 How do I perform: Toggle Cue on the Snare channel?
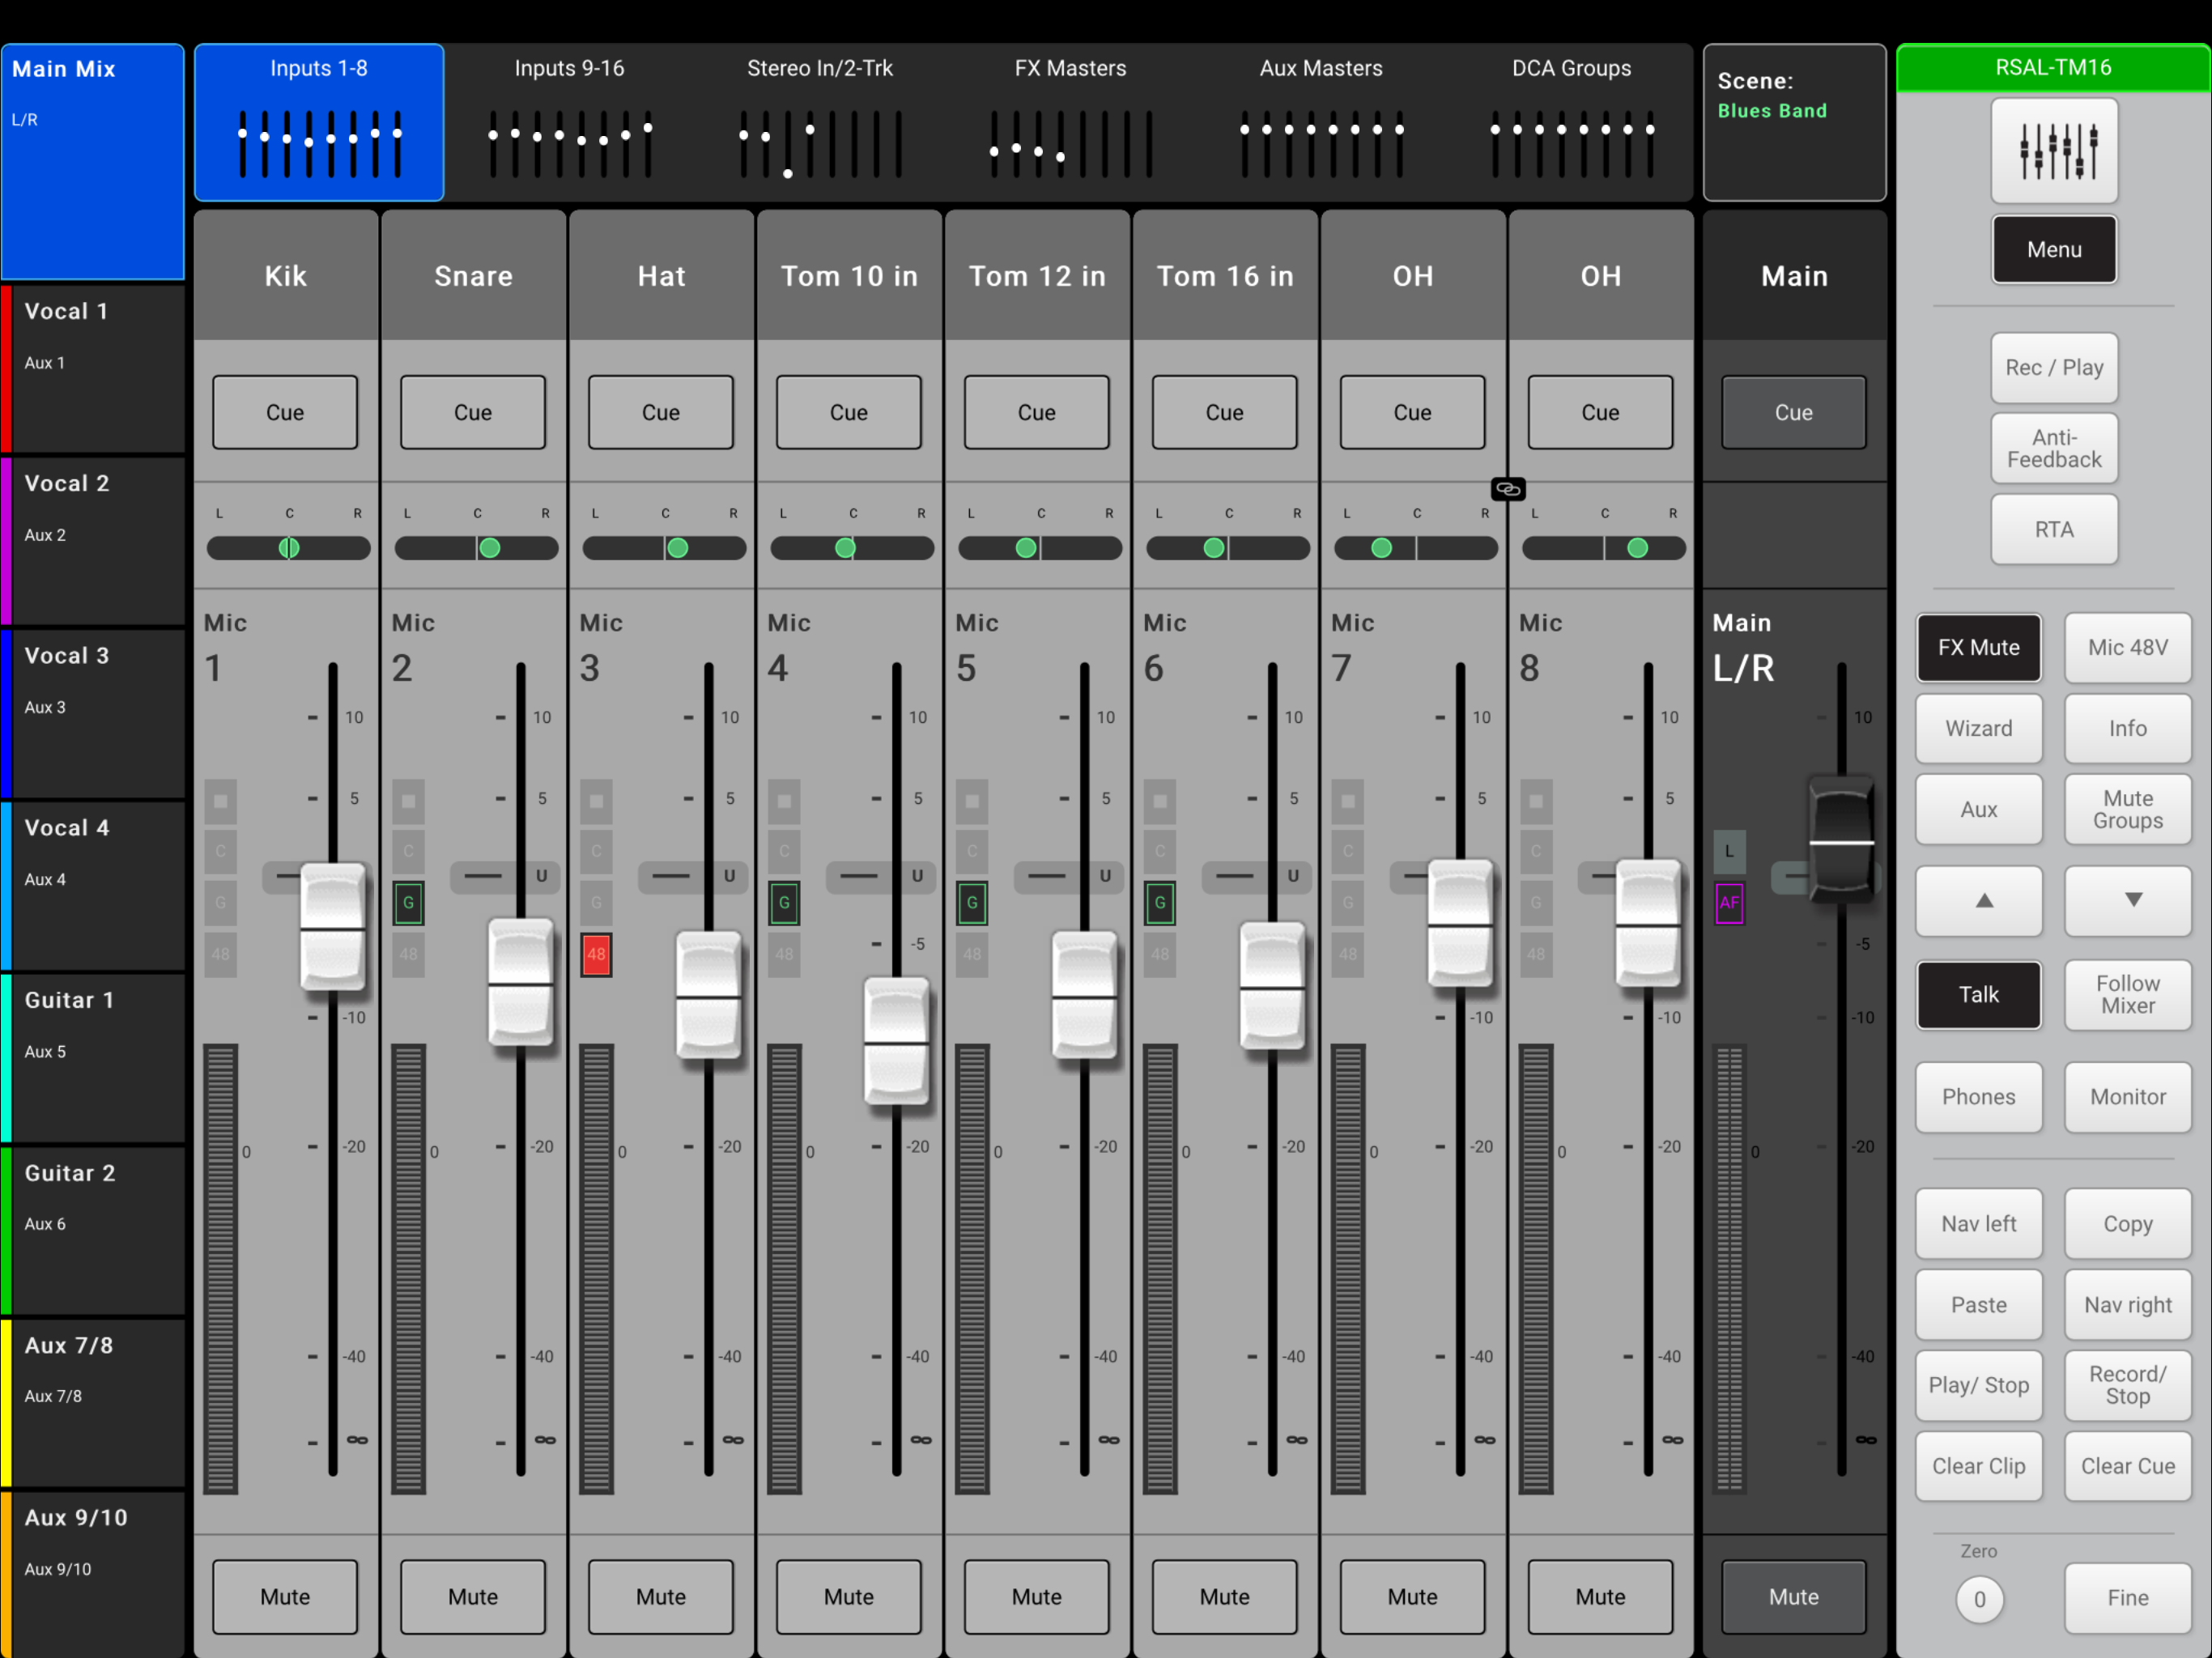coord(473,412)
